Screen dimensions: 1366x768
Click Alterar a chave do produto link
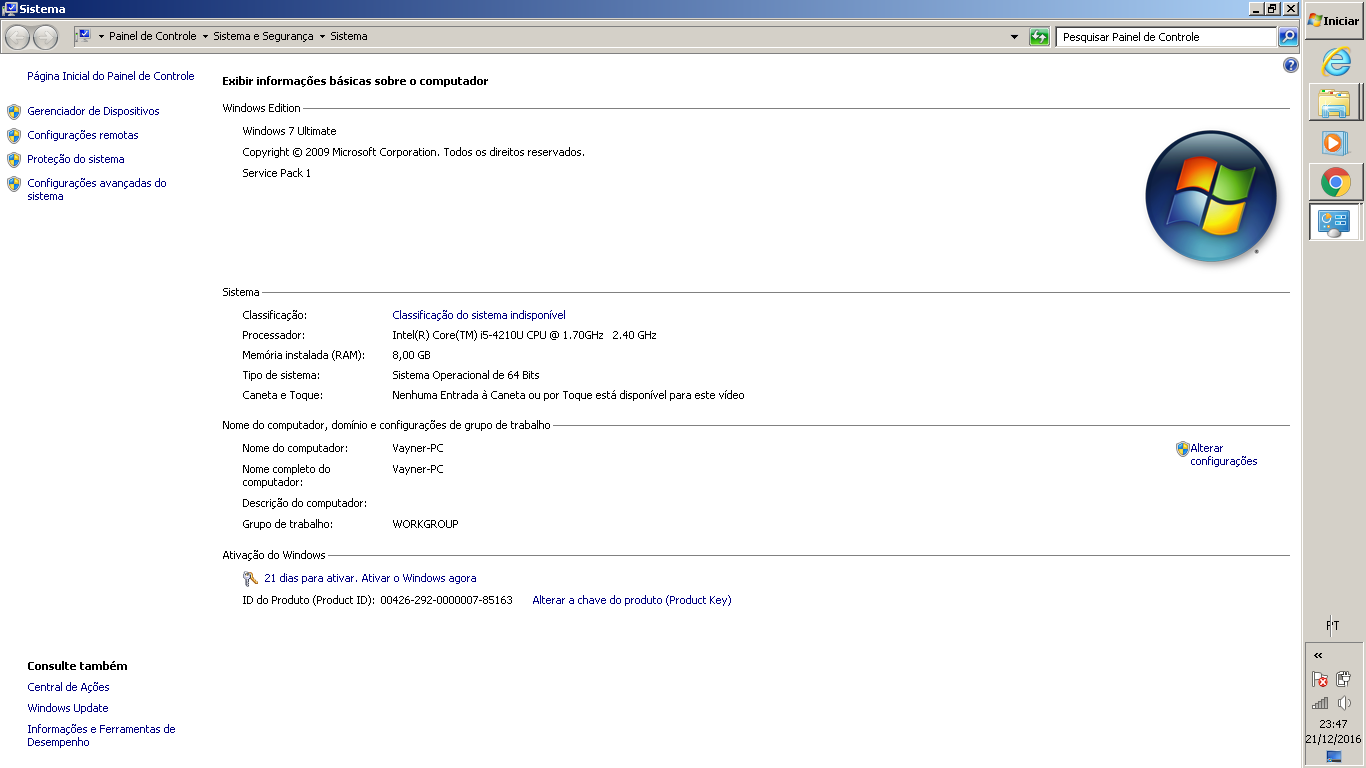coord(632,600)
